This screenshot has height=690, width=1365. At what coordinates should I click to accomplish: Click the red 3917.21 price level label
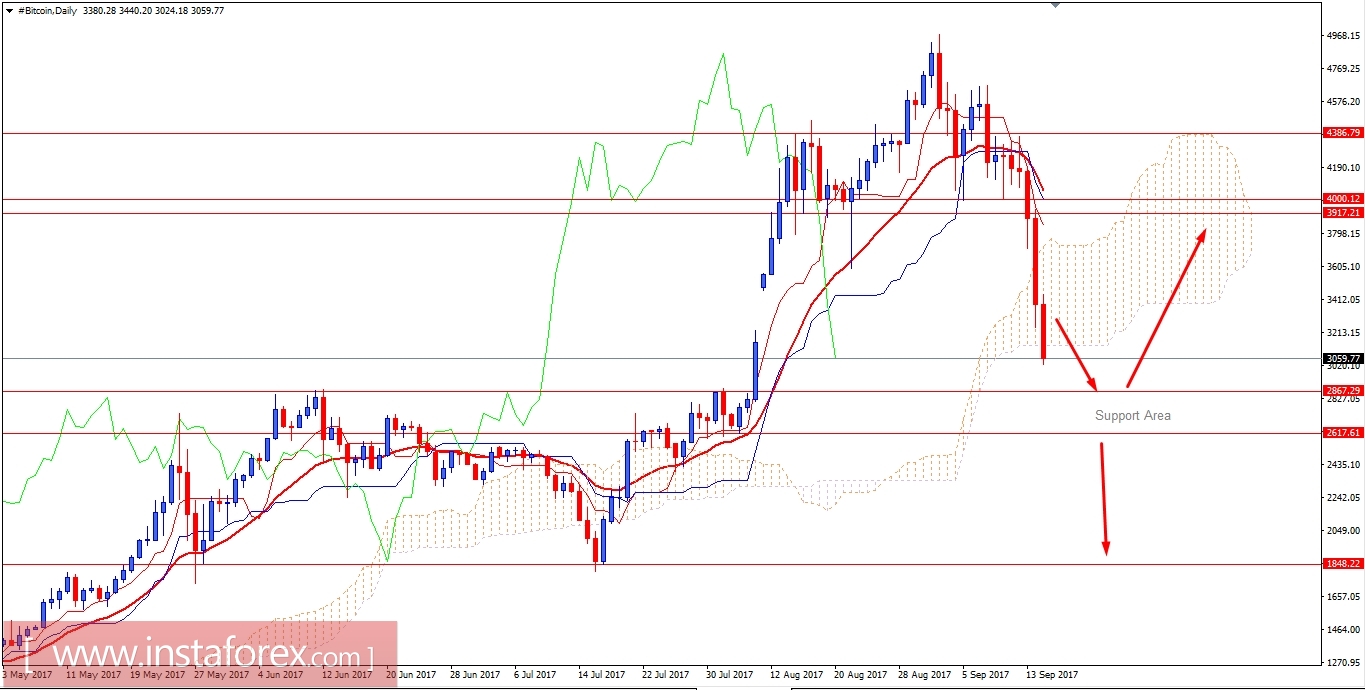1343,213
